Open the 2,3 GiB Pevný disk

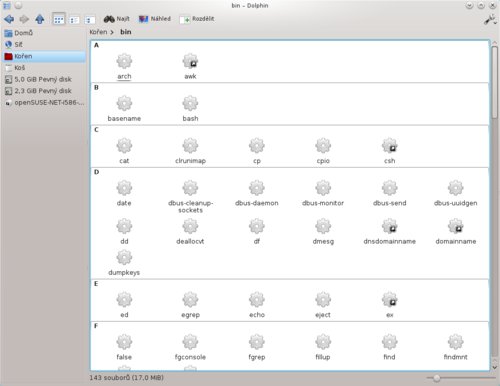click(x=44, y=91)
